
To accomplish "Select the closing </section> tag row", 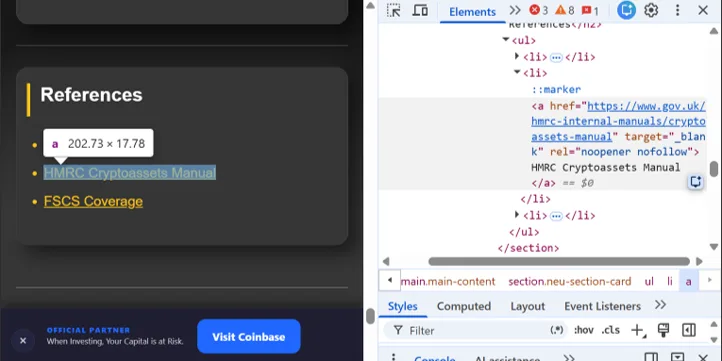I will coord(528,248).
